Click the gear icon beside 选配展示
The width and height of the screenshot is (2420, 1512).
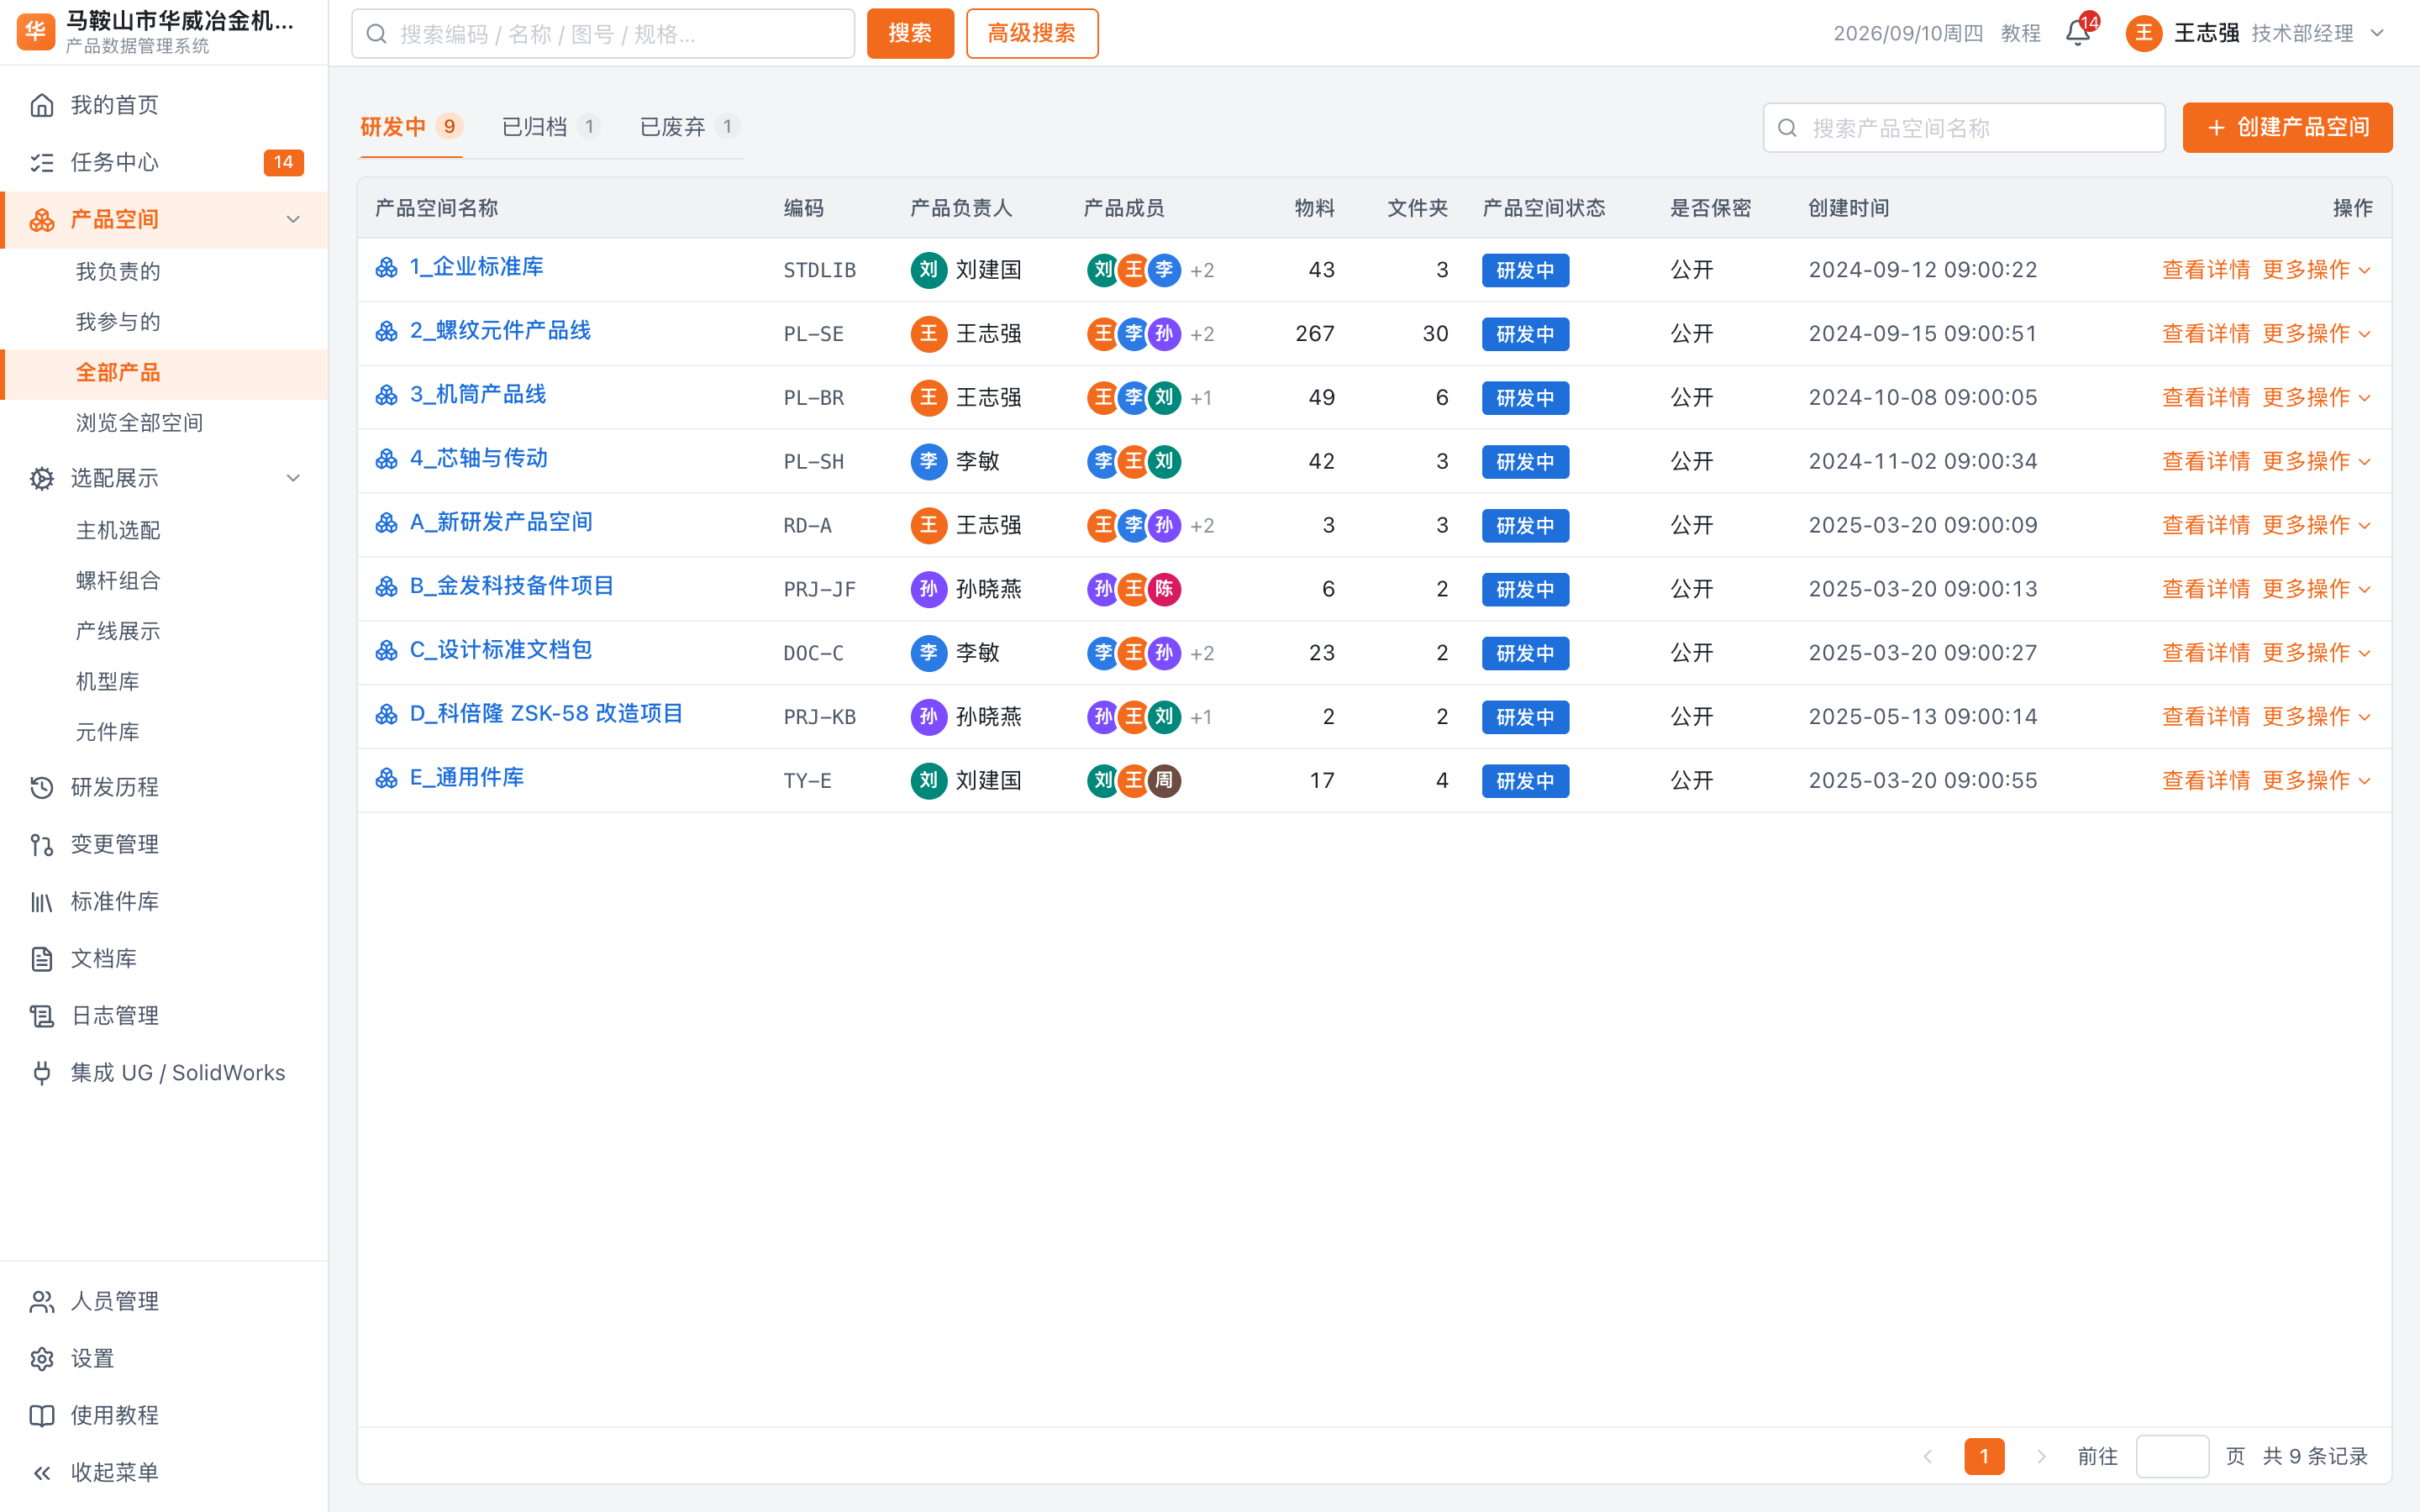click(42, 478)
